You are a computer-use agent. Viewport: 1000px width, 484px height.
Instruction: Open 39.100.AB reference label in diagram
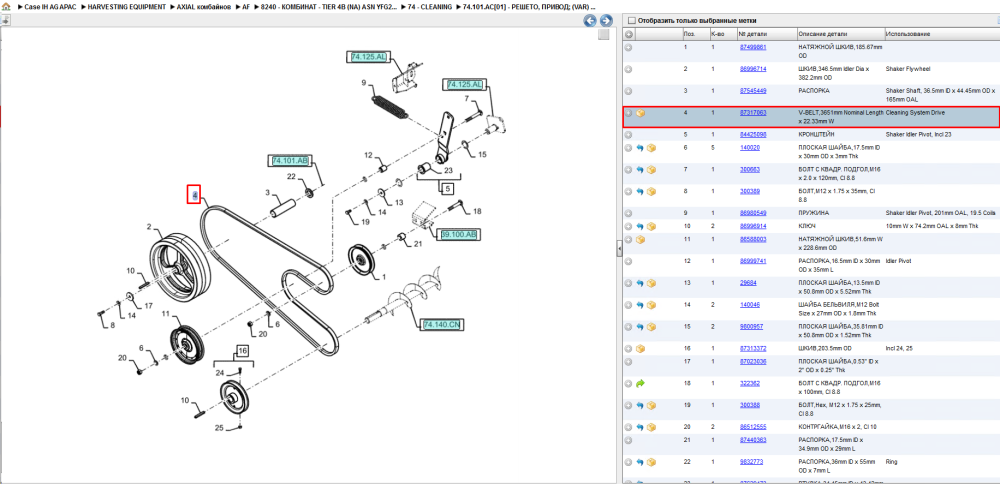coord(458,235)
